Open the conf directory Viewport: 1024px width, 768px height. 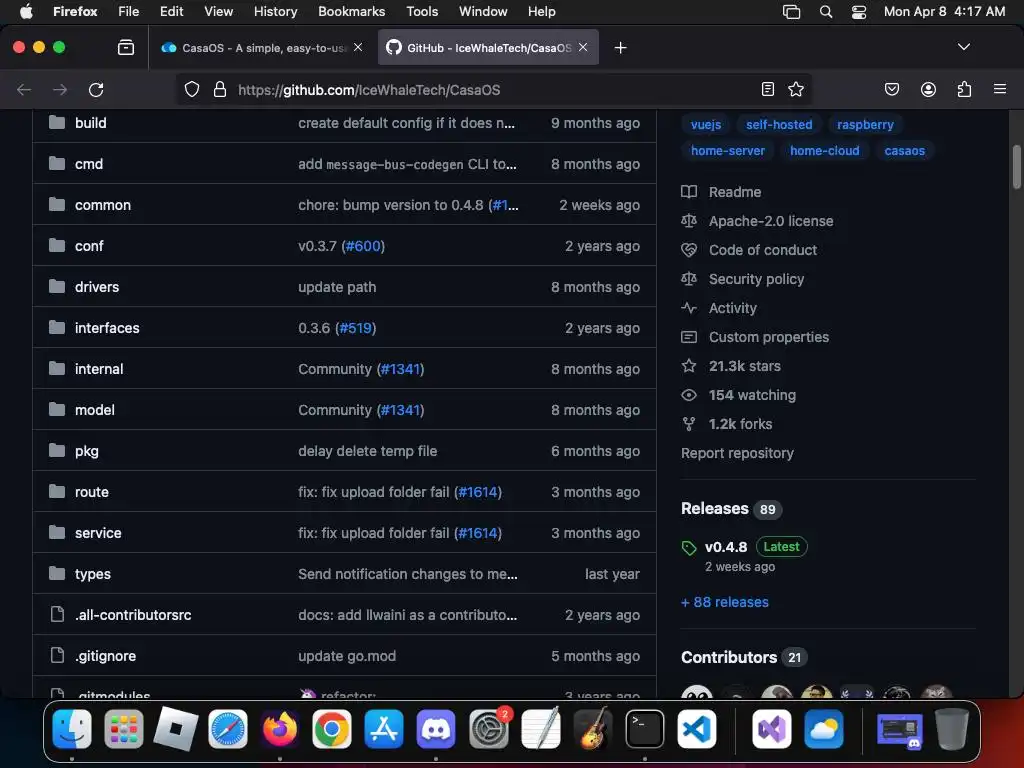[x=89, y=246]
